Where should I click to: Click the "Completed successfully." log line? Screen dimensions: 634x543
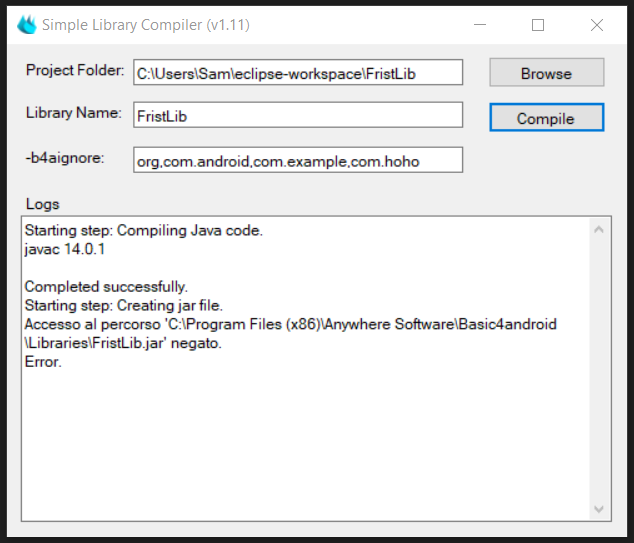(x=106, y=286)
